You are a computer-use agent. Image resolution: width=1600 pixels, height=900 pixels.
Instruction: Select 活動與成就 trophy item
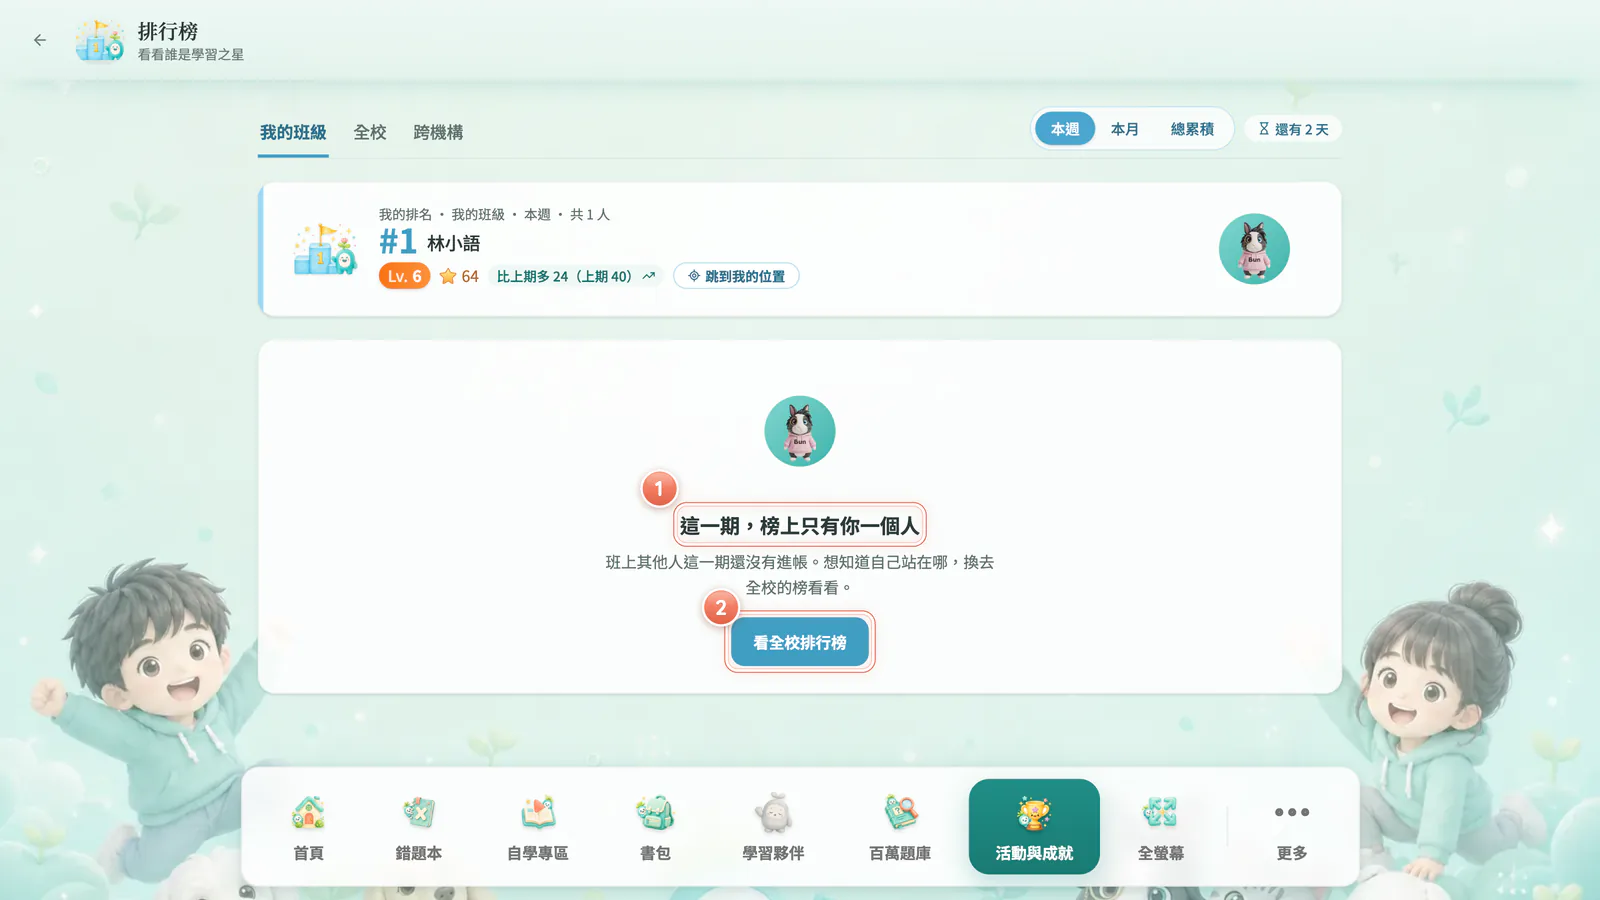point(1034,827)
